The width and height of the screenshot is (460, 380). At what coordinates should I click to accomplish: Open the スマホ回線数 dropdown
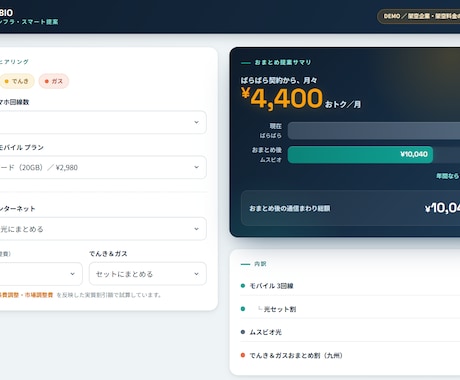(103, 122)
